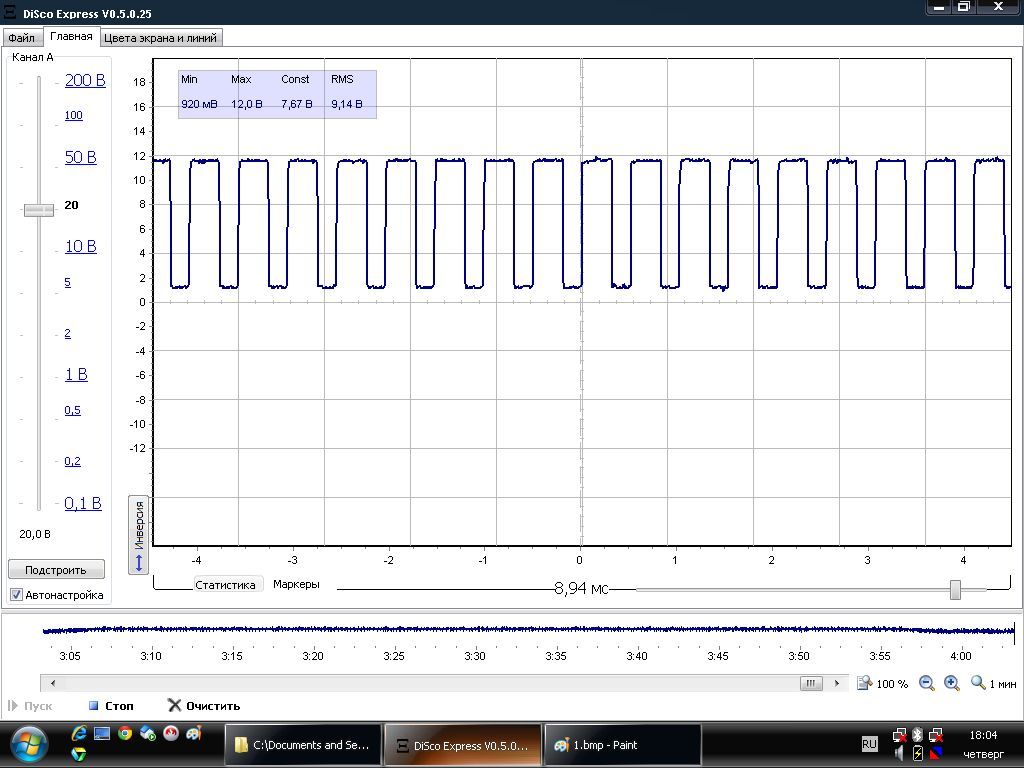Click the RU language indicator
The height and width of the screenshot is (768, 1024).
click(x=869, y=744)
